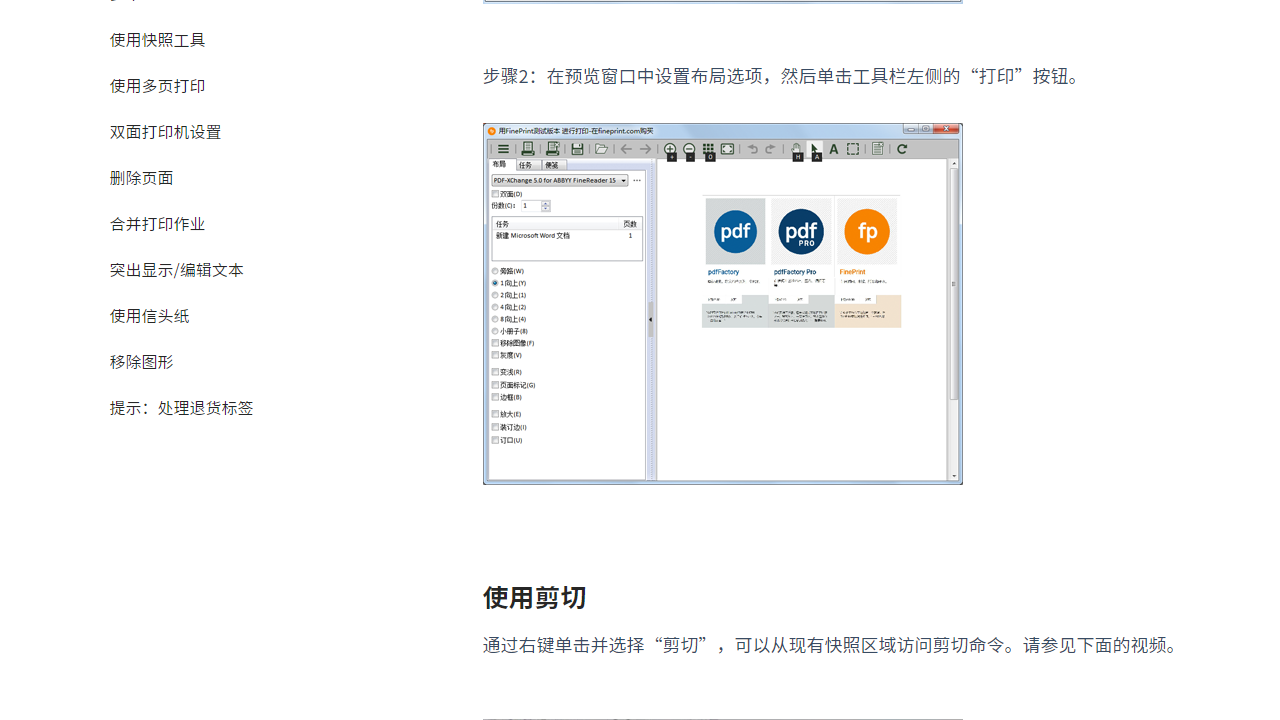Open the 删除页面 sidebar link
Image resolution: width=1280 pixels, height=720 pixels.
click(x=141, y=178)
